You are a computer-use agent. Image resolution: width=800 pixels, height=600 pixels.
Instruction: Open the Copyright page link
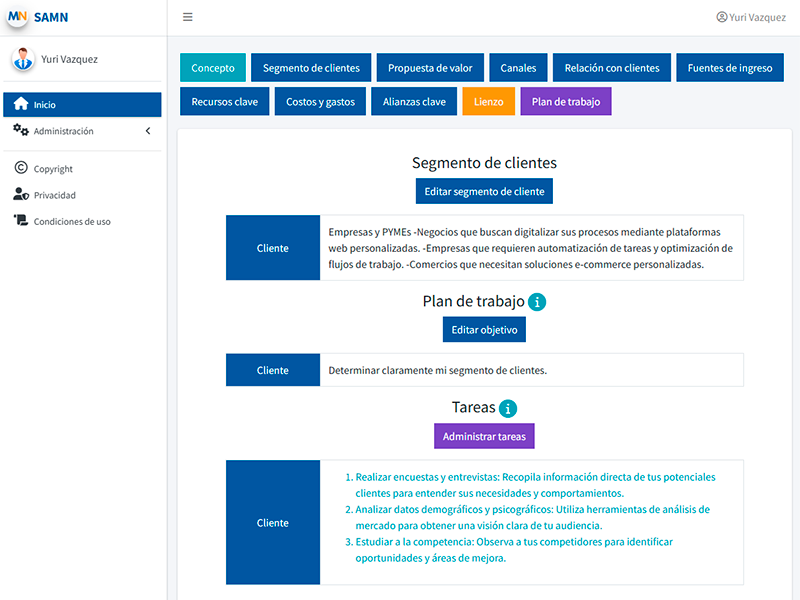click(x=53, y=169)
